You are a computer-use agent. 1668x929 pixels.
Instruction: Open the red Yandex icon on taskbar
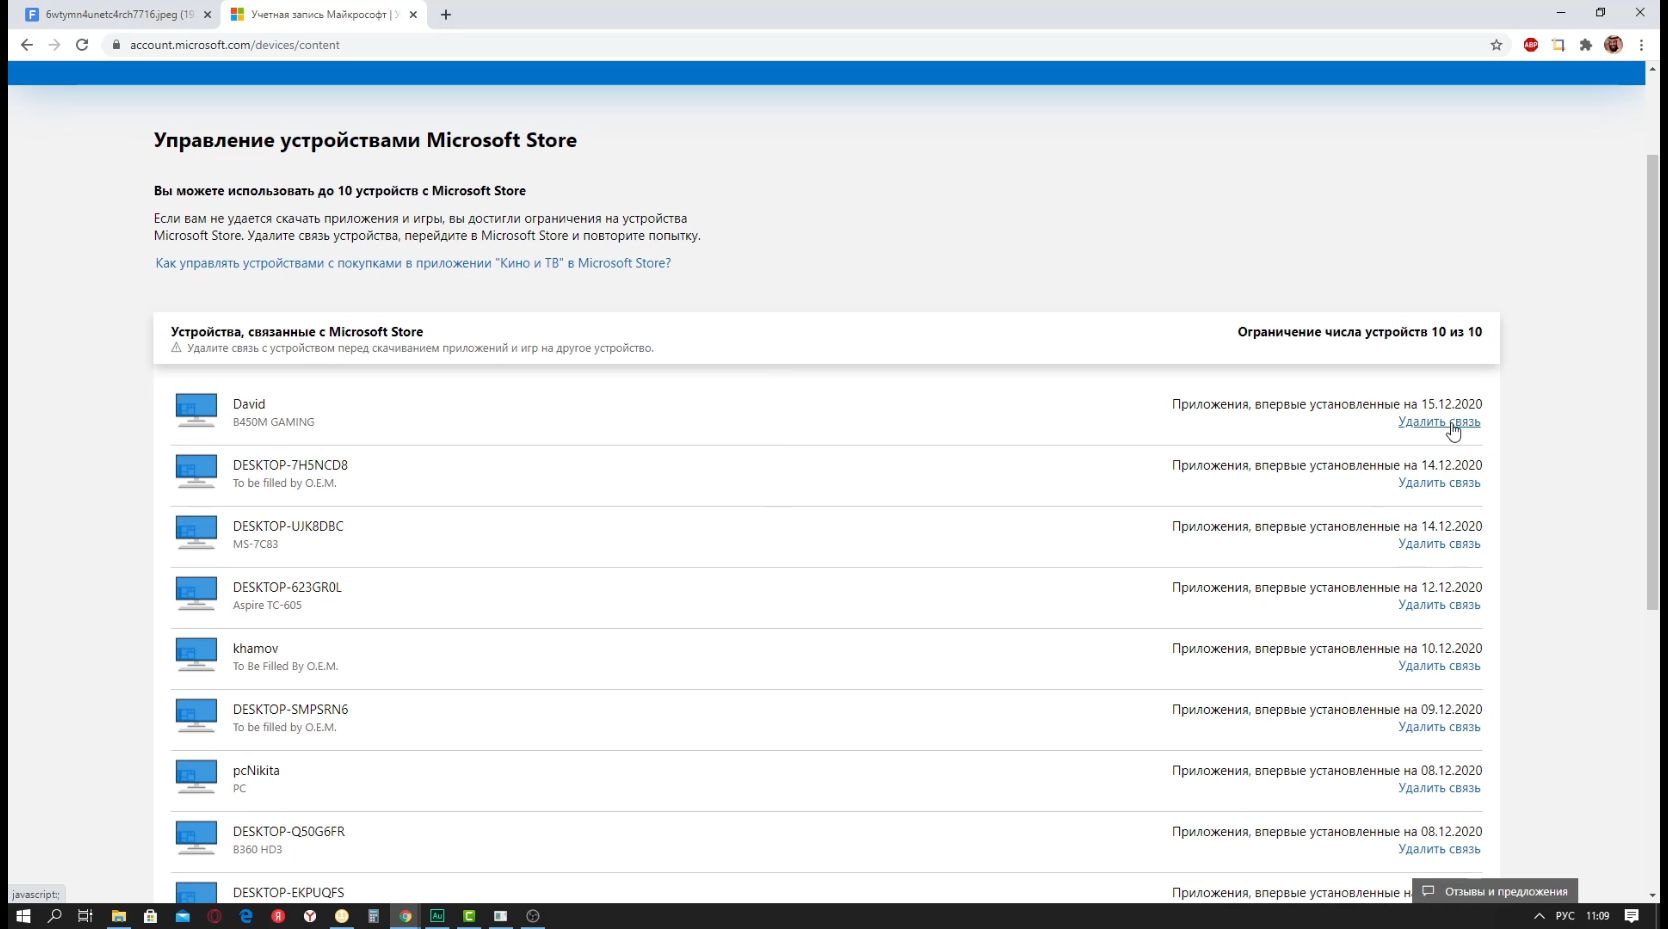[x=278, y=916]
